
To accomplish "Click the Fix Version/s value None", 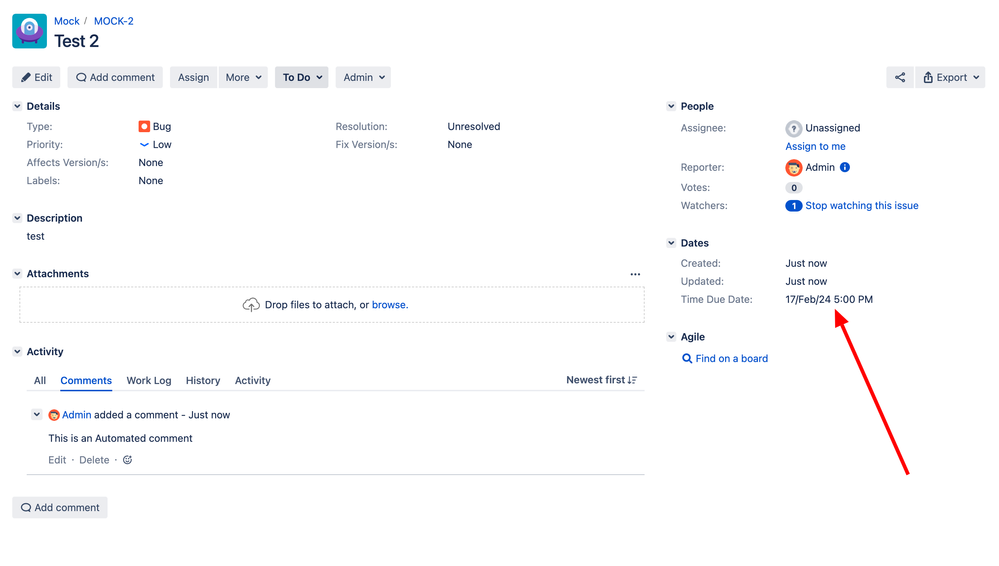I will tap(459, 145).
